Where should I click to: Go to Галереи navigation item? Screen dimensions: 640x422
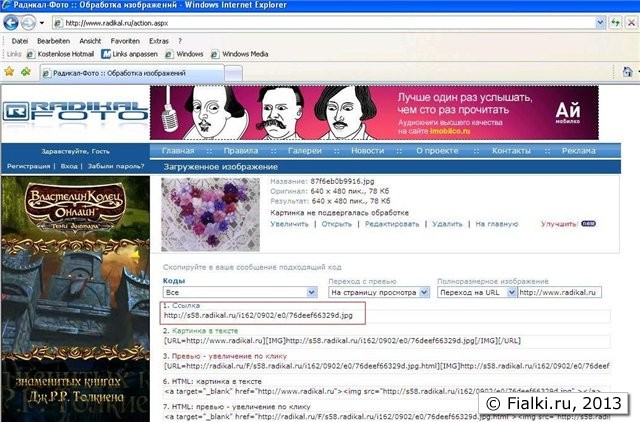304,151
